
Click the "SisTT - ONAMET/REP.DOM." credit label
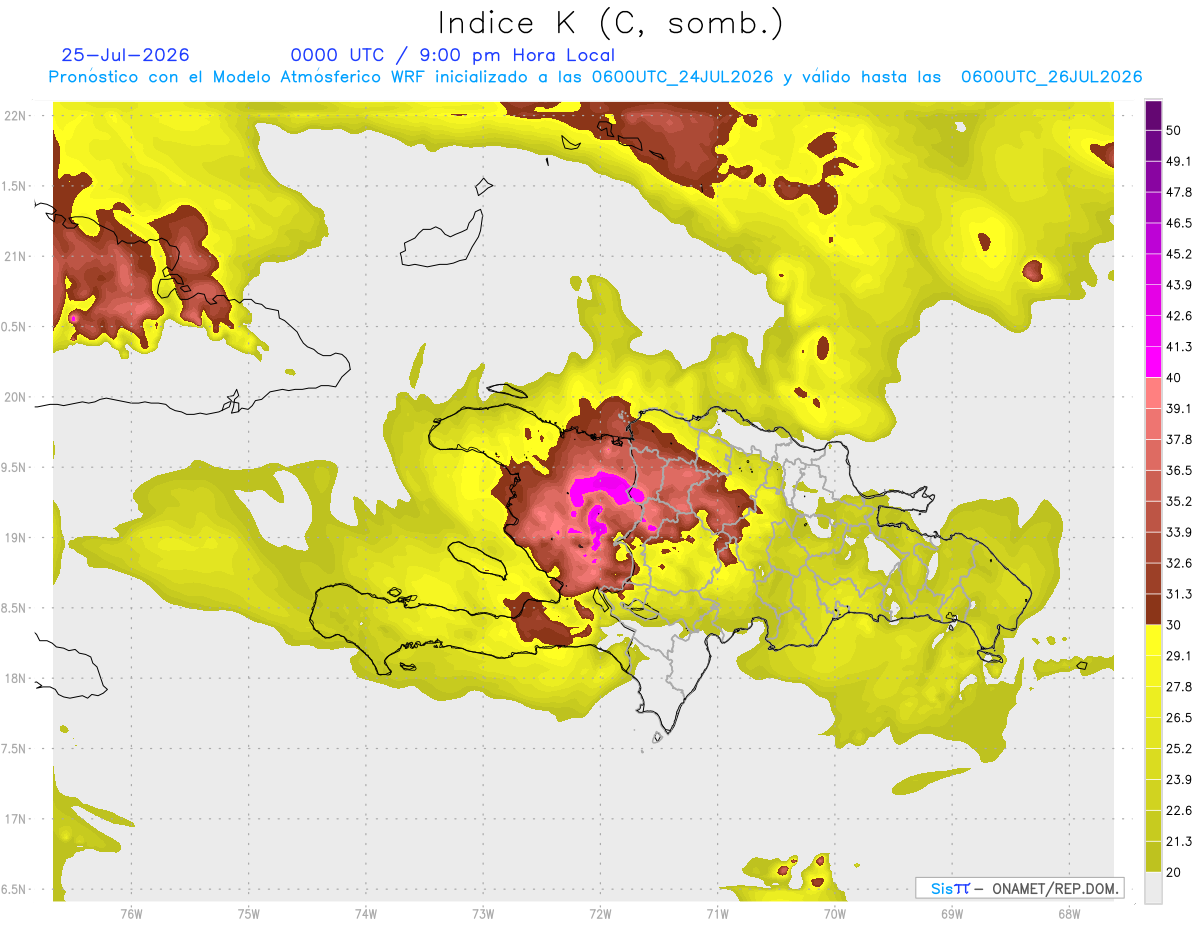(1019, 888)
